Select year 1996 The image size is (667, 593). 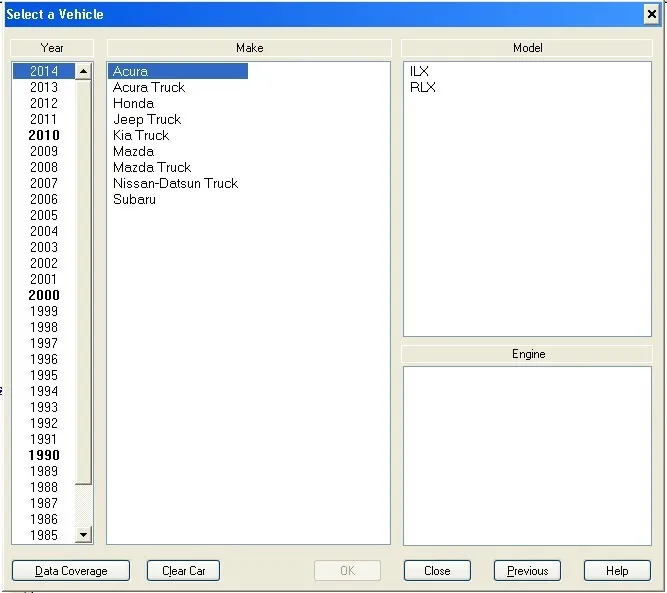click(44, 359)
